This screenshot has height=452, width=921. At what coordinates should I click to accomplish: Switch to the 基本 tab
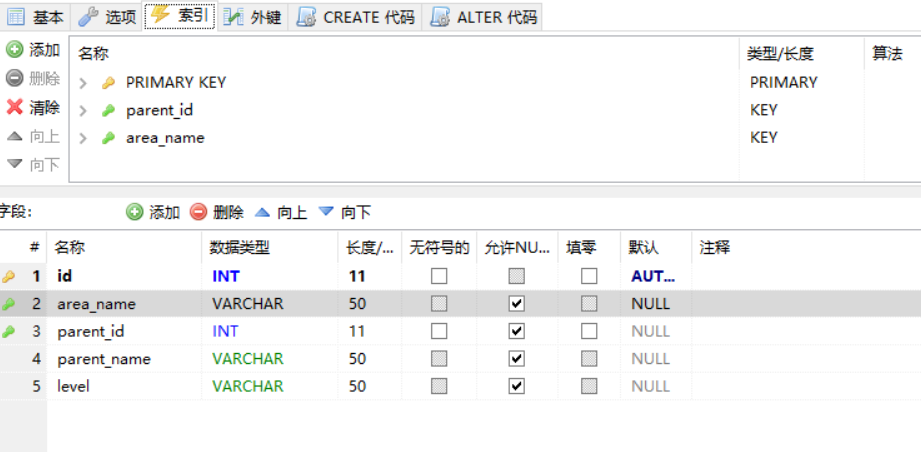[x=35, y=17]
